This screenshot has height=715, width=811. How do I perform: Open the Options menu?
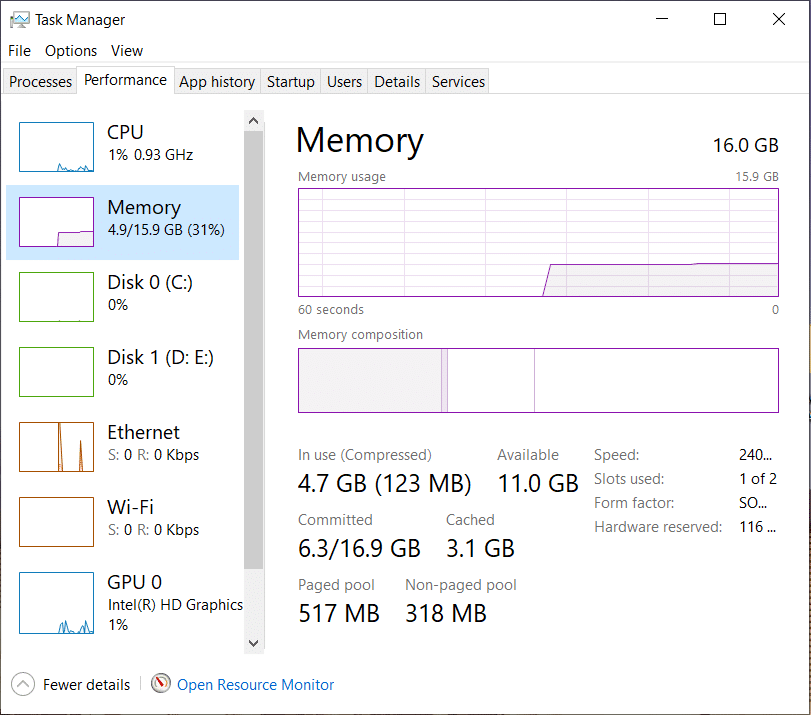[x=71, y=51]
